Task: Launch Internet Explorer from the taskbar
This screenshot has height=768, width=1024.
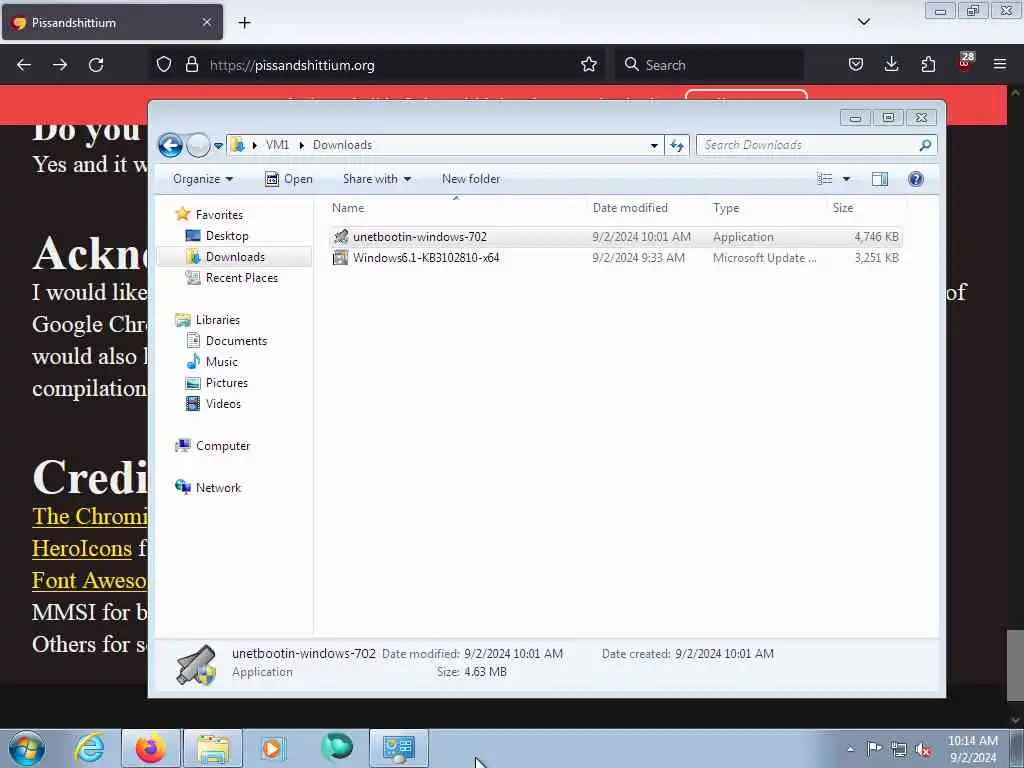Action: 89,748
